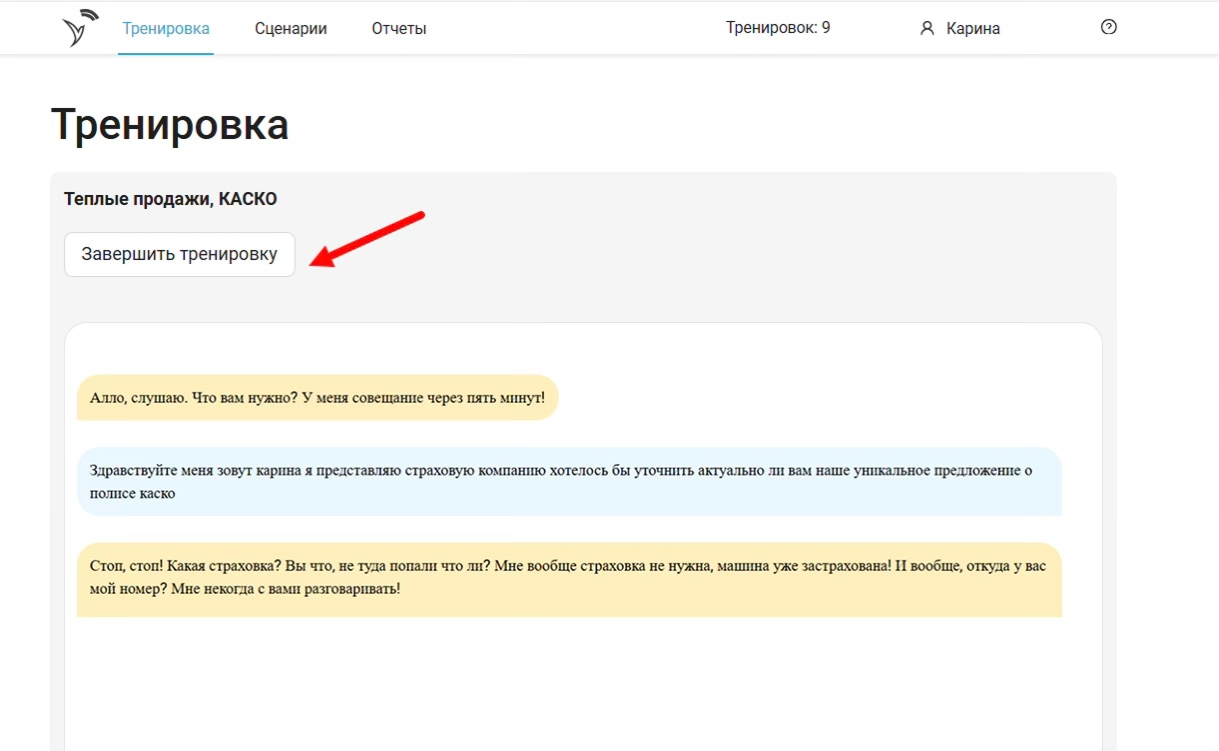The width and height of the screenshot is (1219, 751).
Task: Switch to the Тренировка tab
Action: [x=166, y=29]
